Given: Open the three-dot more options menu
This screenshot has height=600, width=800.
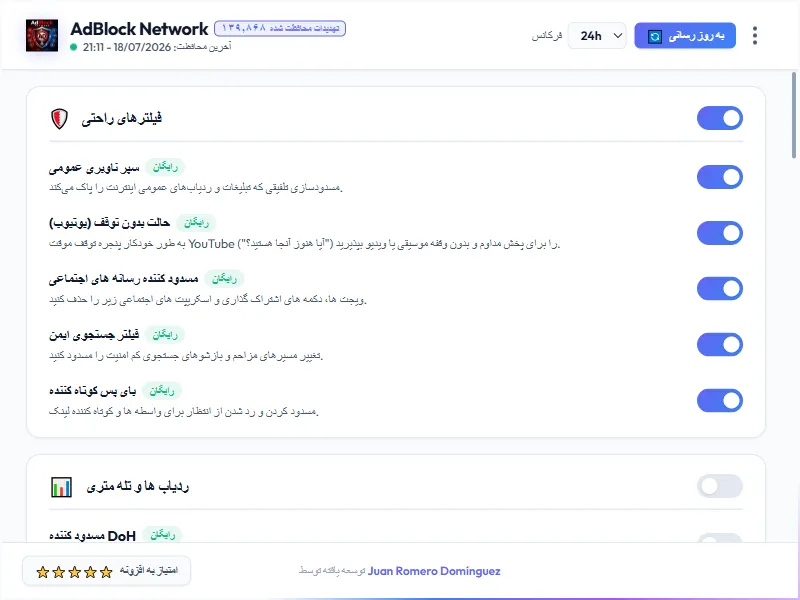Looking at the screenshot, I should (x=755, y=36).
